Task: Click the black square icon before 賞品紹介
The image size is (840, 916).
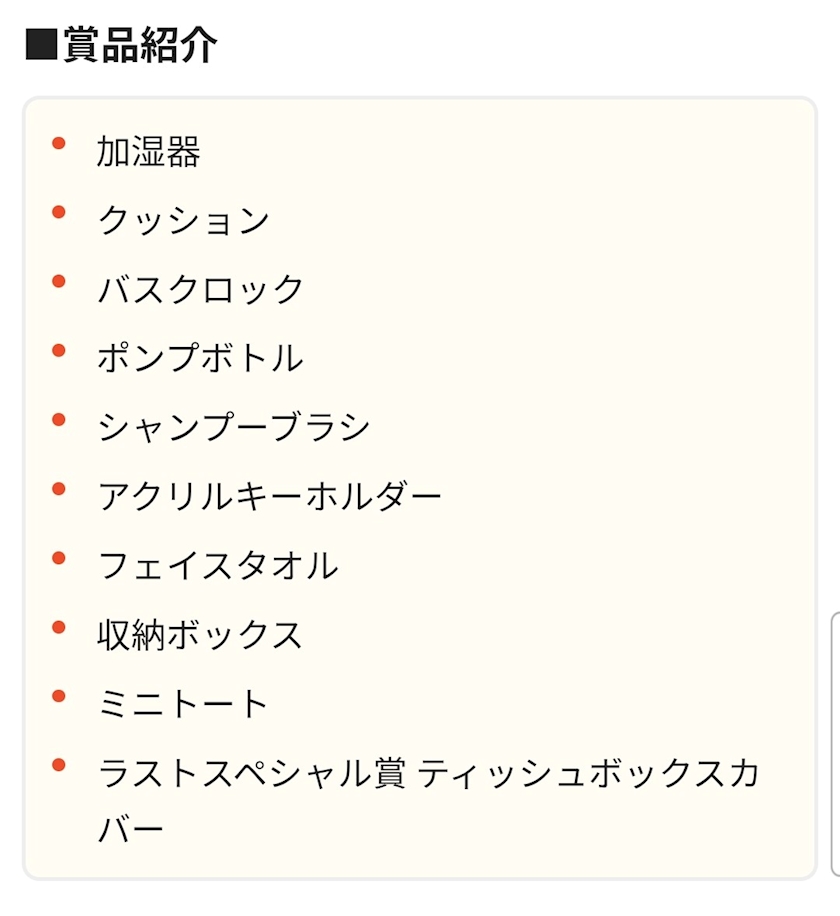Action: click(x=41, y=45)
